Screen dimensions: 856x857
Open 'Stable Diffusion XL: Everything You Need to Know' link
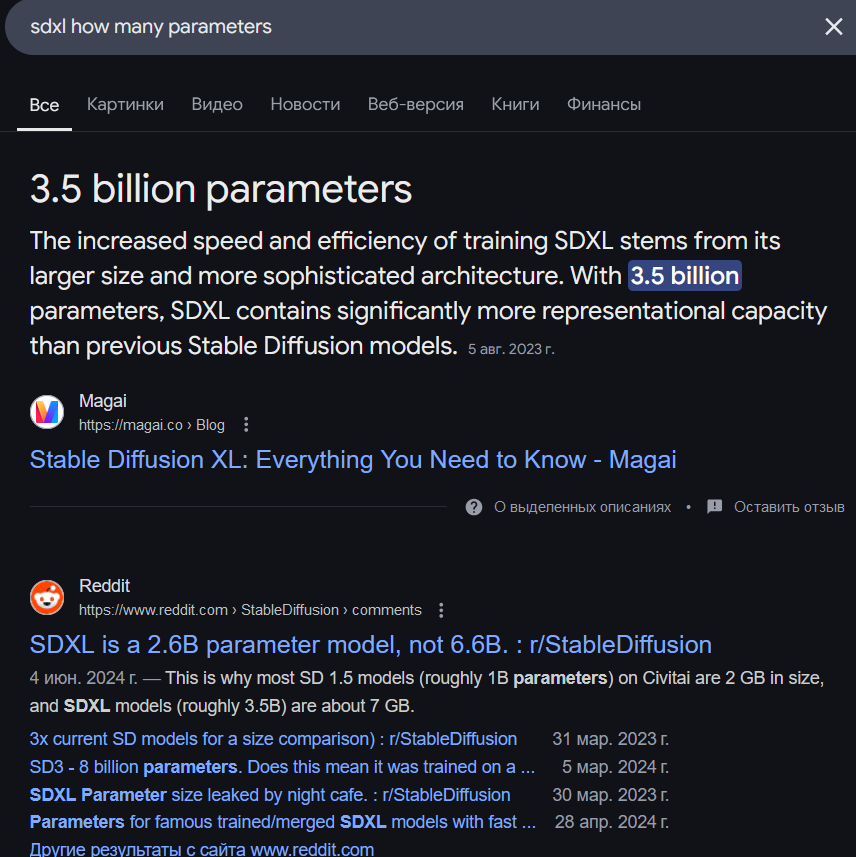pos(353,460)
